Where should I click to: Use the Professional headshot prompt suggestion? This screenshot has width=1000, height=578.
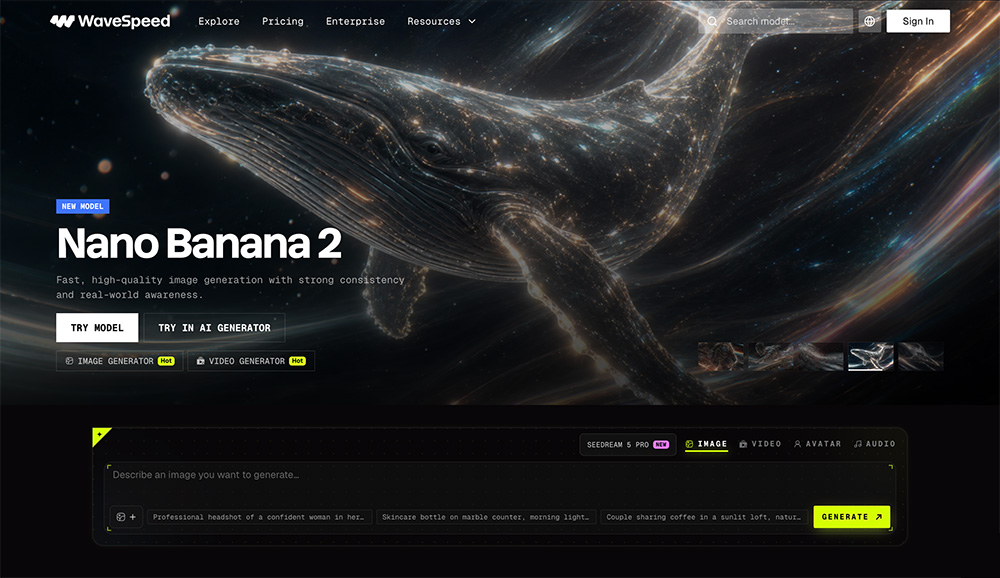point(258,517)
